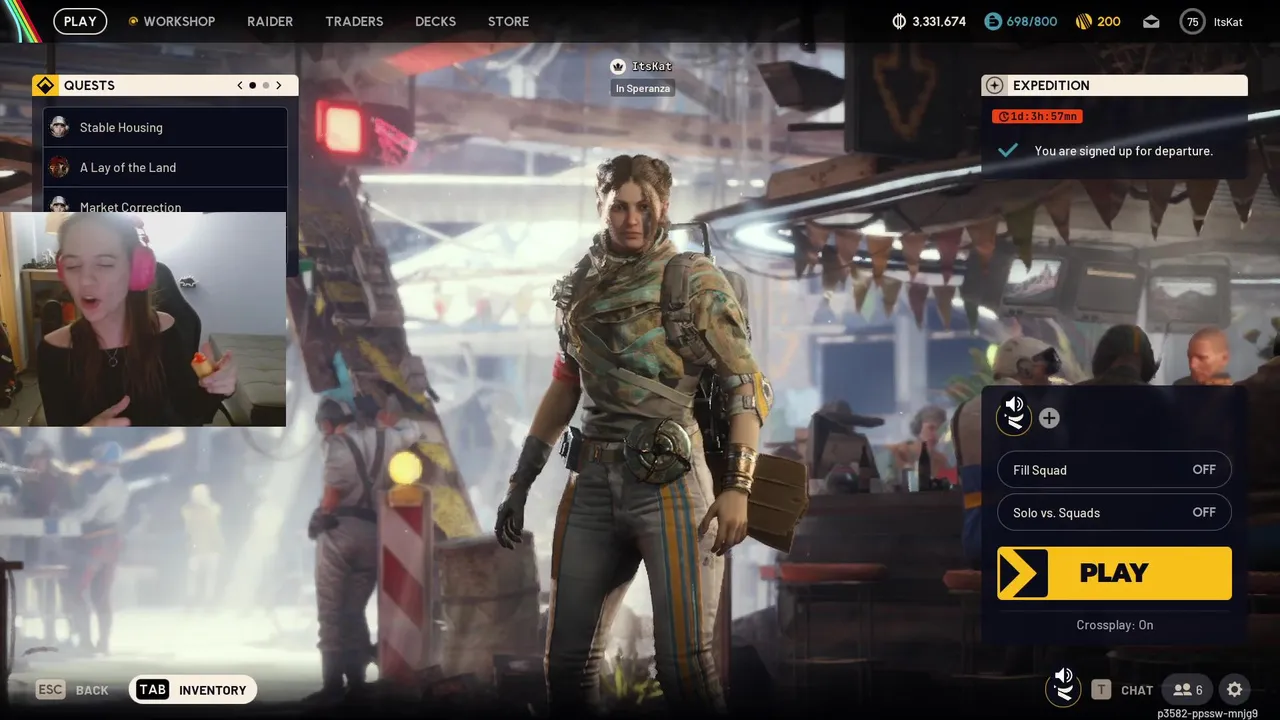1280x720 pixels.
Task: Go to next quests page arrow
Action: [x=279, y=85]
